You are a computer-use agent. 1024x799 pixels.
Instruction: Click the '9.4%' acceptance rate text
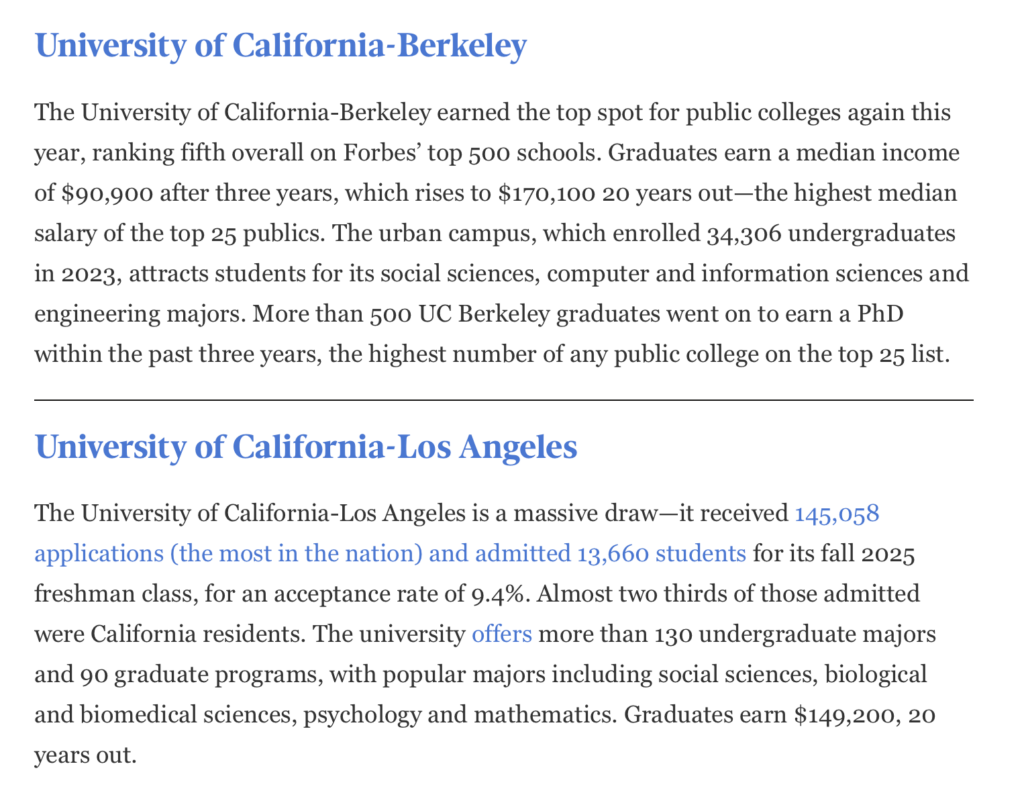pos(498,594)
